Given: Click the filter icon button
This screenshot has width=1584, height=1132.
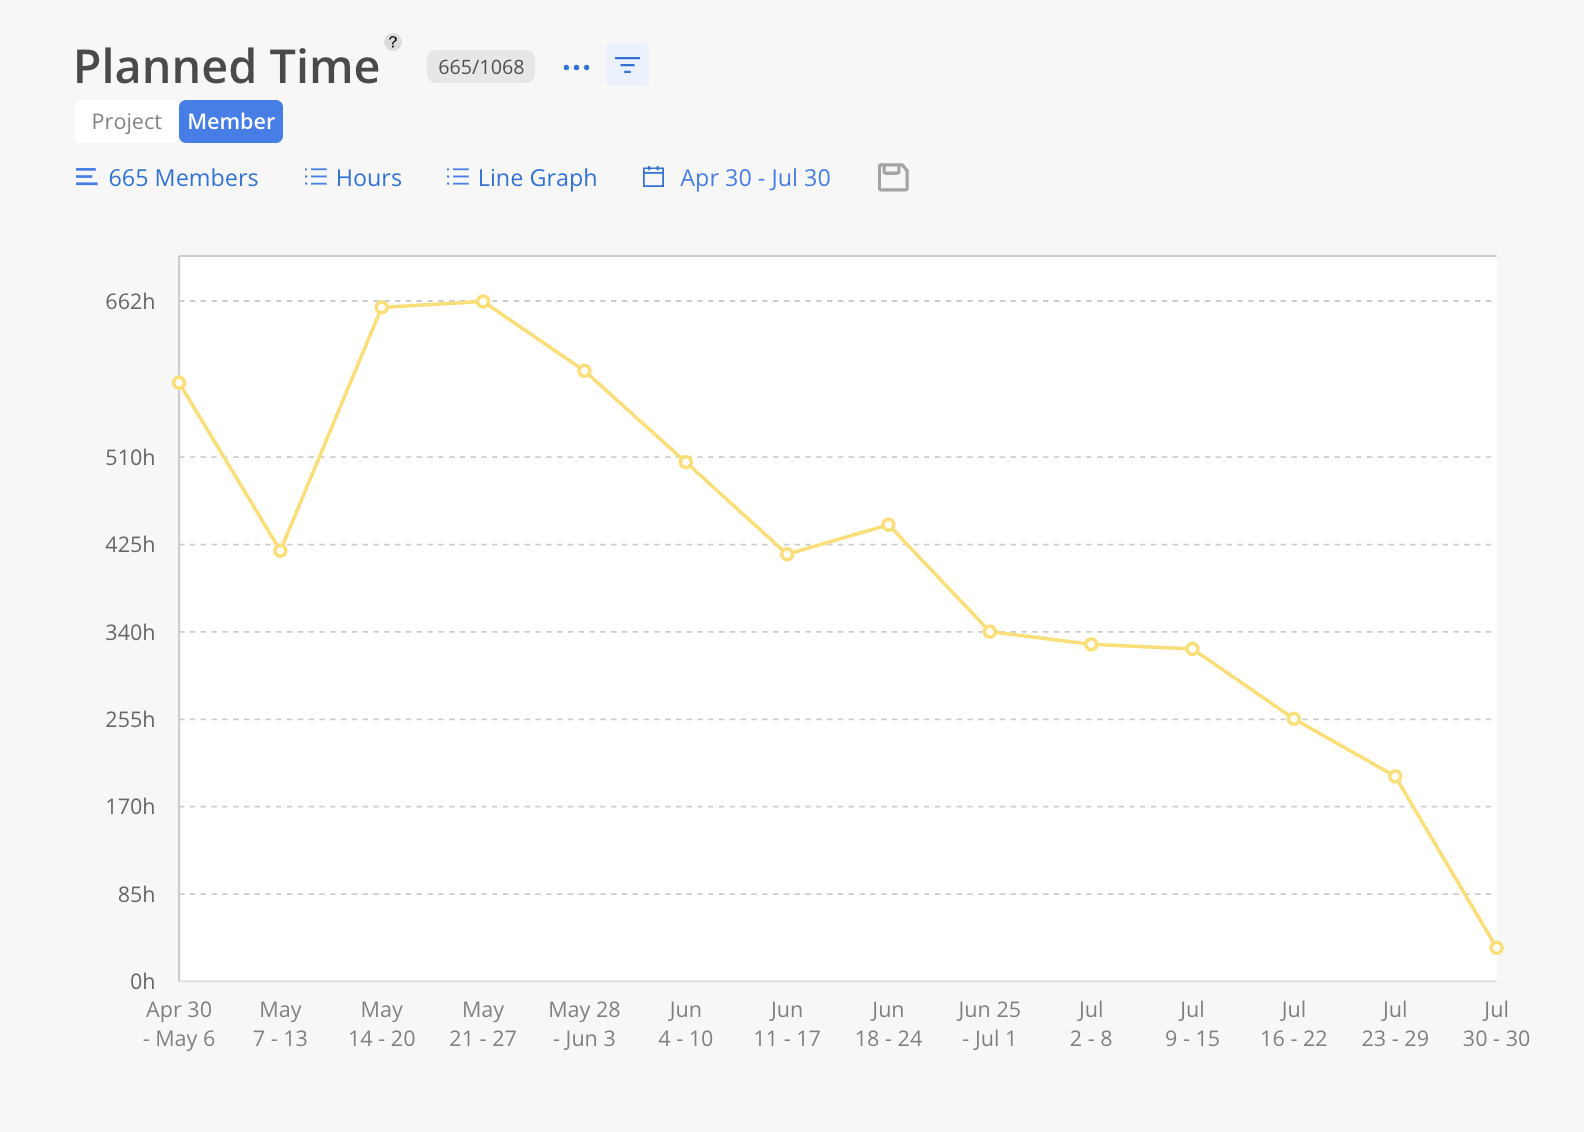Looking at the screenshot, I should click(627, 65).
